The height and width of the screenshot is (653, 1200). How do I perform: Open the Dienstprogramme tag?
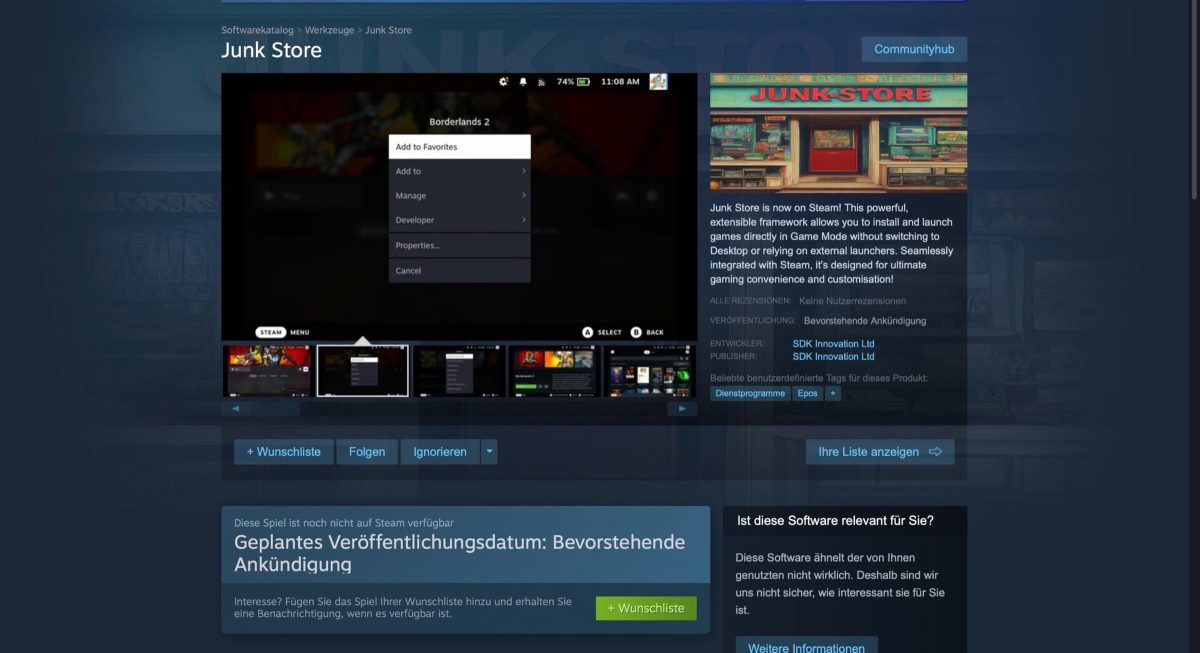coord(750,393)
